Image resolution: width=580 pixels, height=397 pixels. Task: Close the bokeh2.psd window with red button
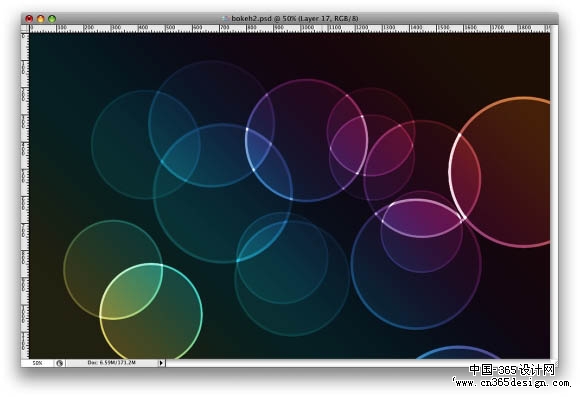click(29, 18)
